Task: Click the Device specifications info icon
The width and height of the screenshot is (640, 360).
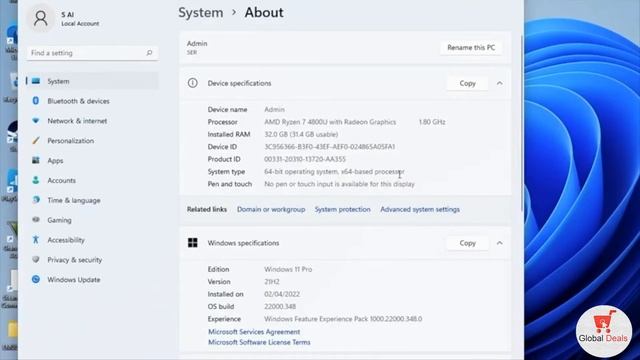Action: (x=193, y=83)
